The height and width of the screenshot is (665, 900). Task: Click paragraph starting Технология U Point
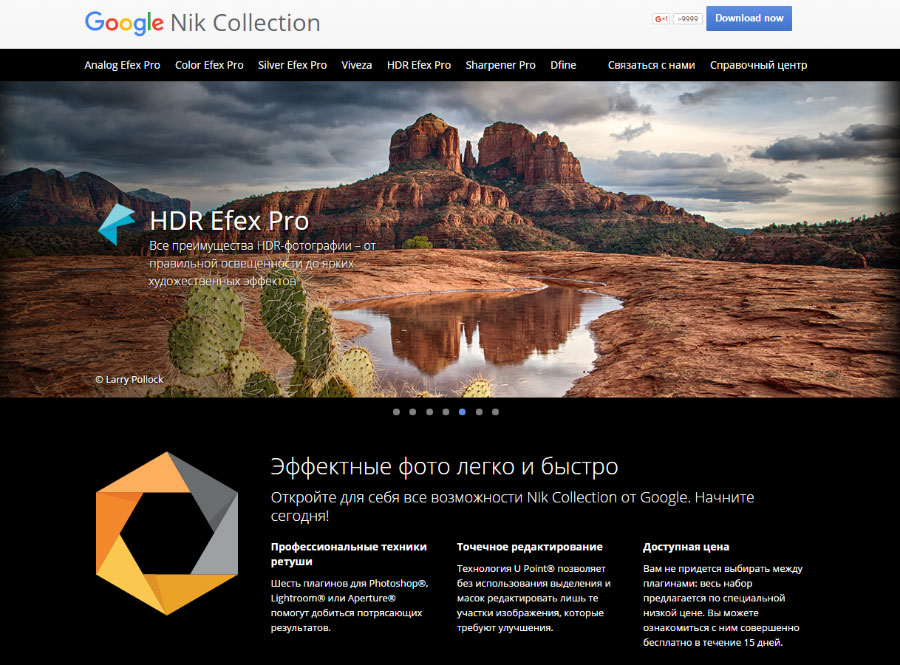pos(534,598)
